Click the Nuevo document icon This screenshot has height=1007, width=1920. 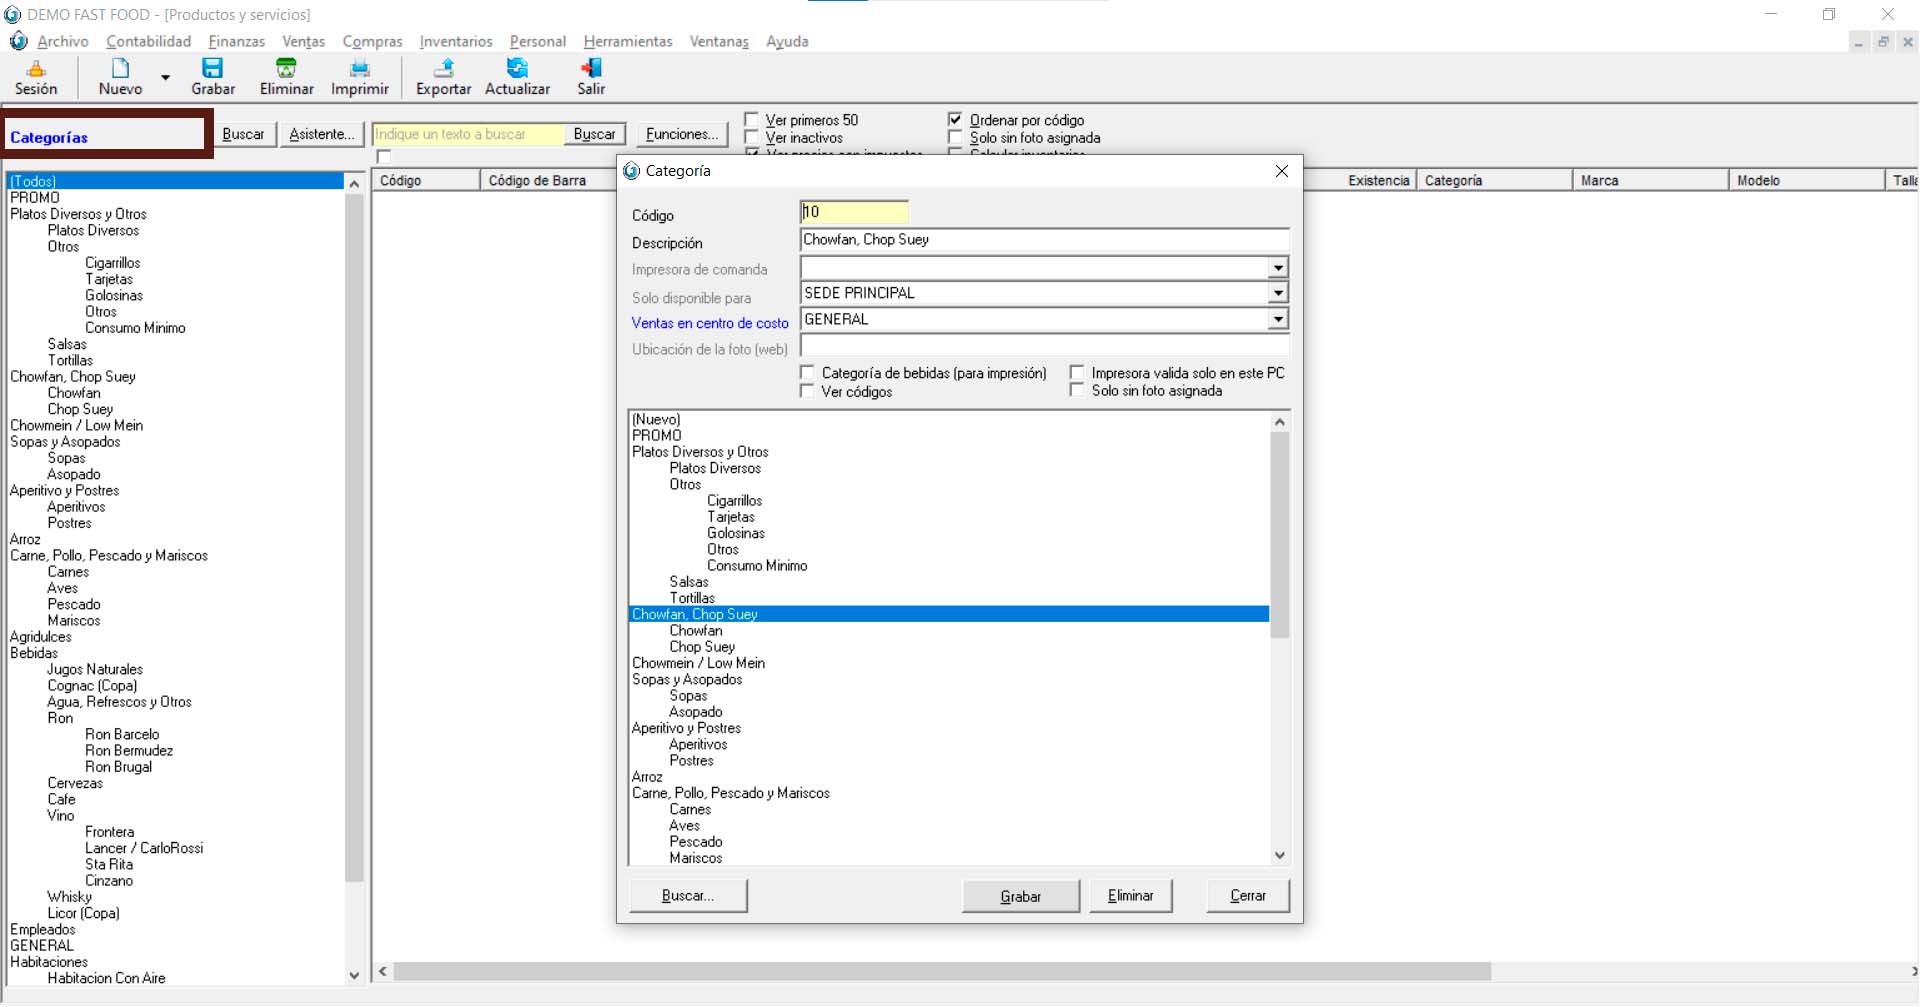coord(120,69)
